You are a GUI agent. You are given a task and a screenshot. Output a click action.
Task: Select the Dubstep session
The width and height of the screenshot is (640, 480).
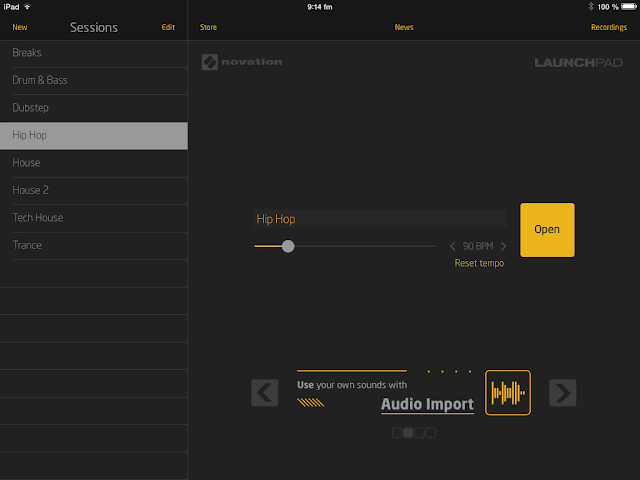94,108
